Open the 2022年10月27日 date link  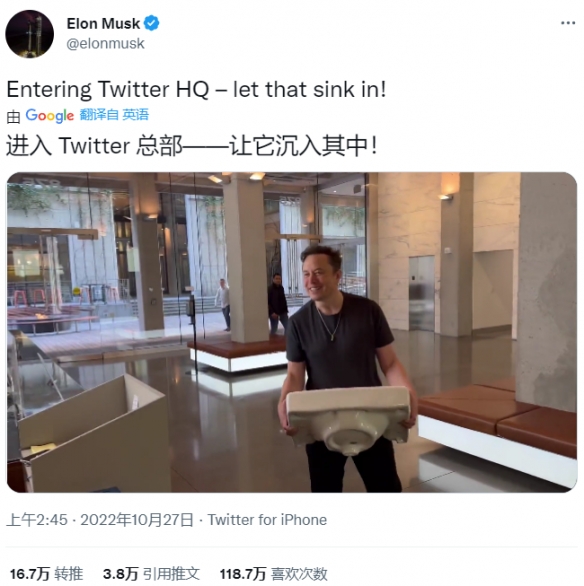(137, 520)
